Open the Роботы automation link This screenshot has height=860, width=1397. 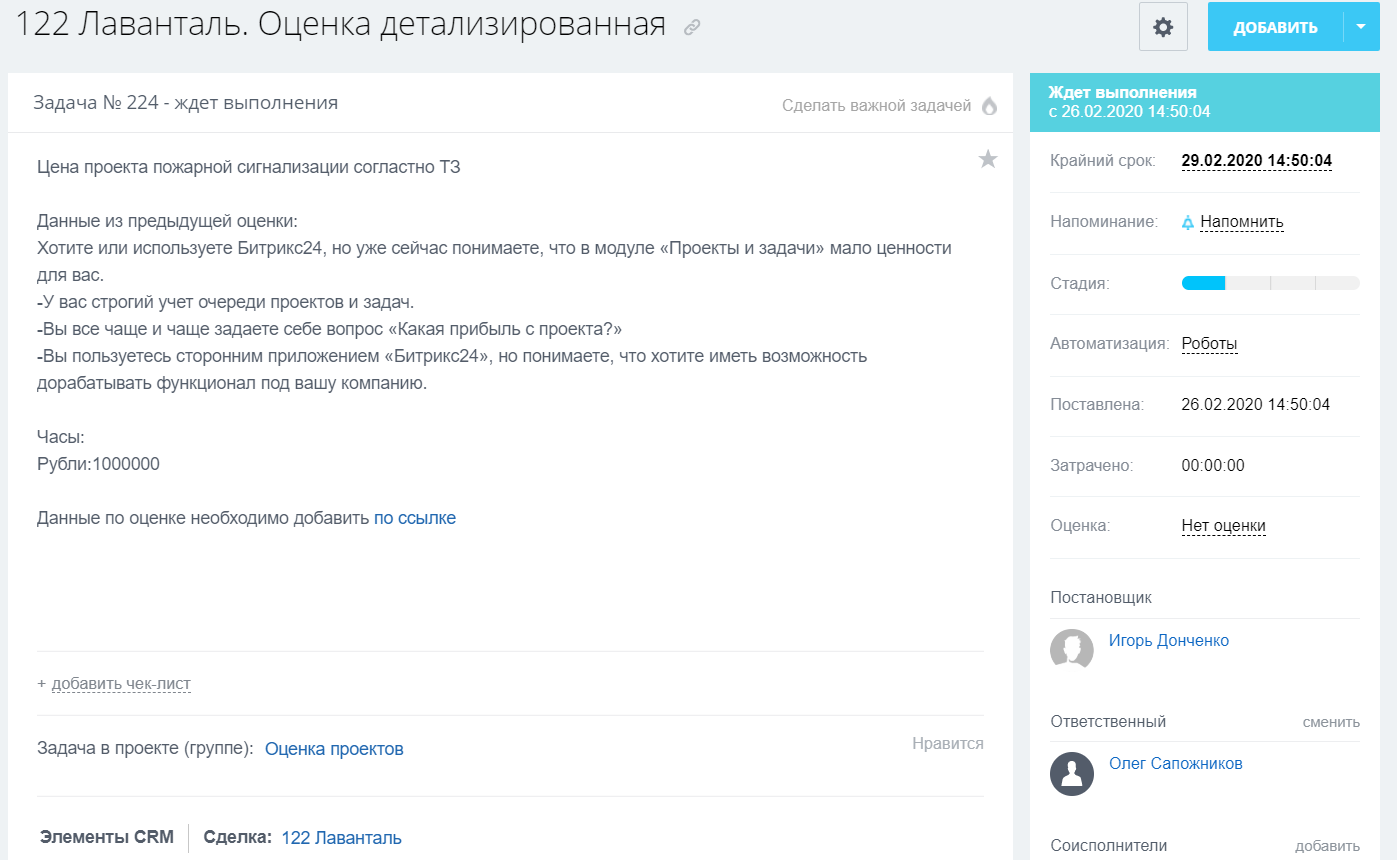coord(1209,344)
